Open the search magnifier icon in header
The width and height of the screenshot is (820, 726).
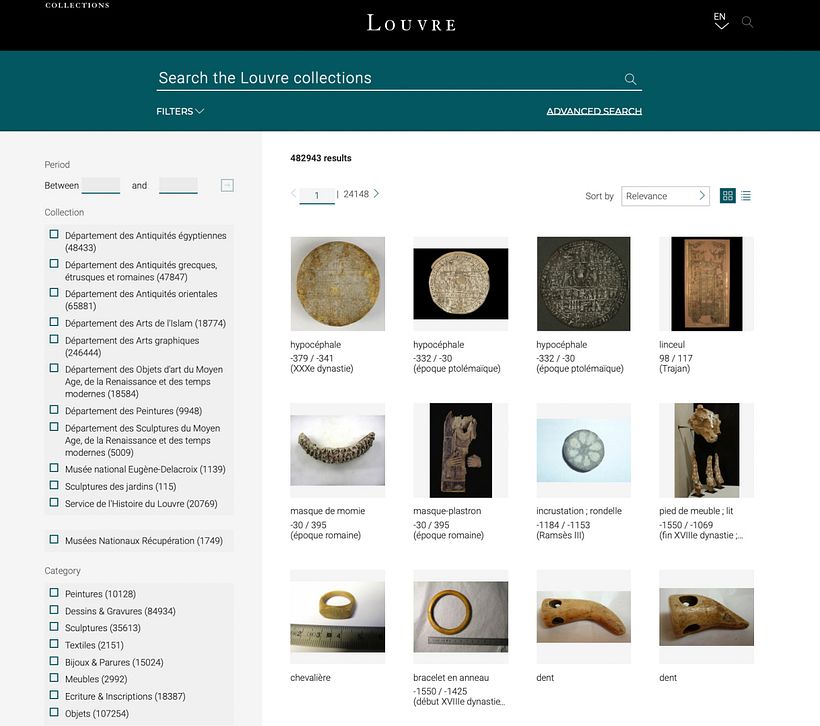[x=747, y=21]
